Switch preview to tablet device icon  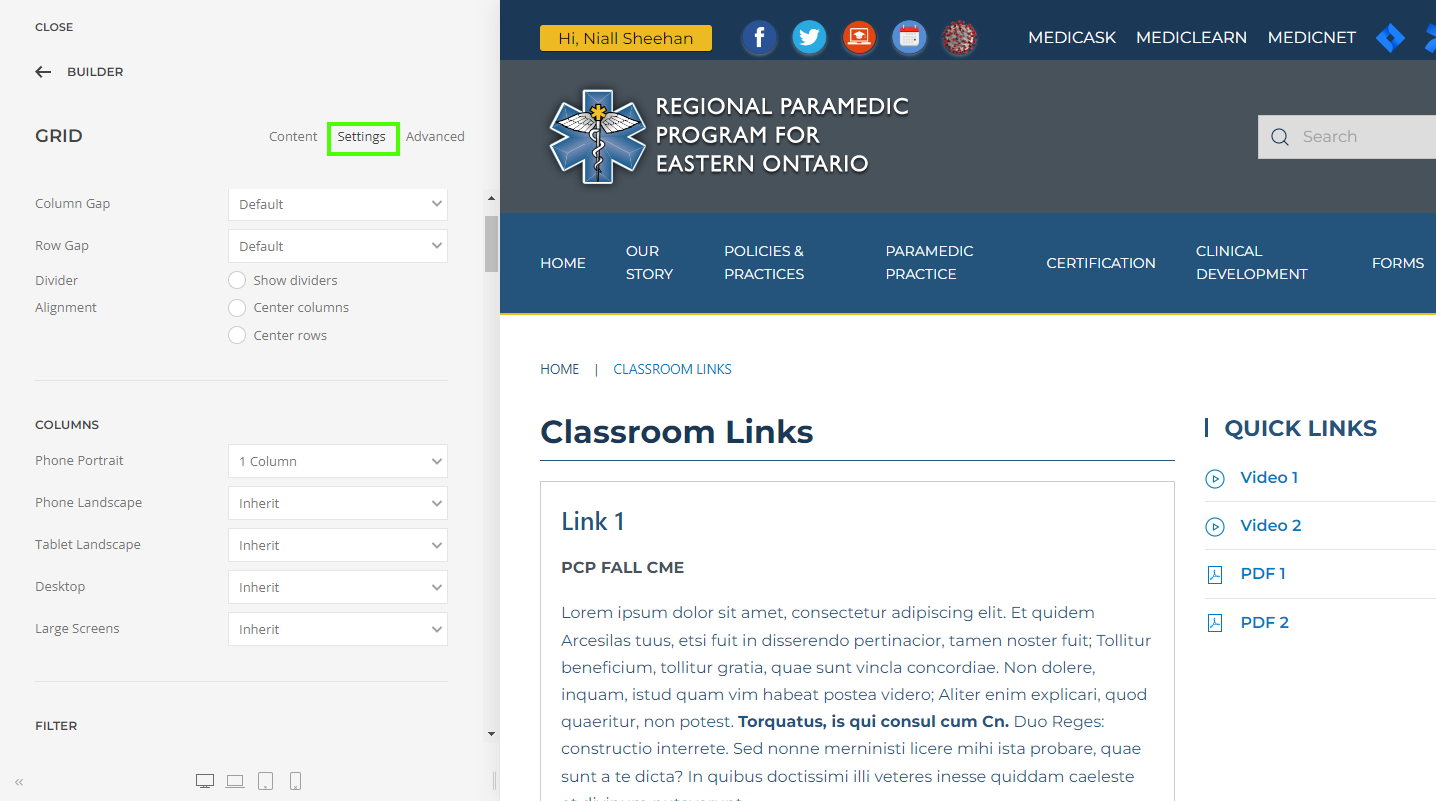[x=265, y=781]
